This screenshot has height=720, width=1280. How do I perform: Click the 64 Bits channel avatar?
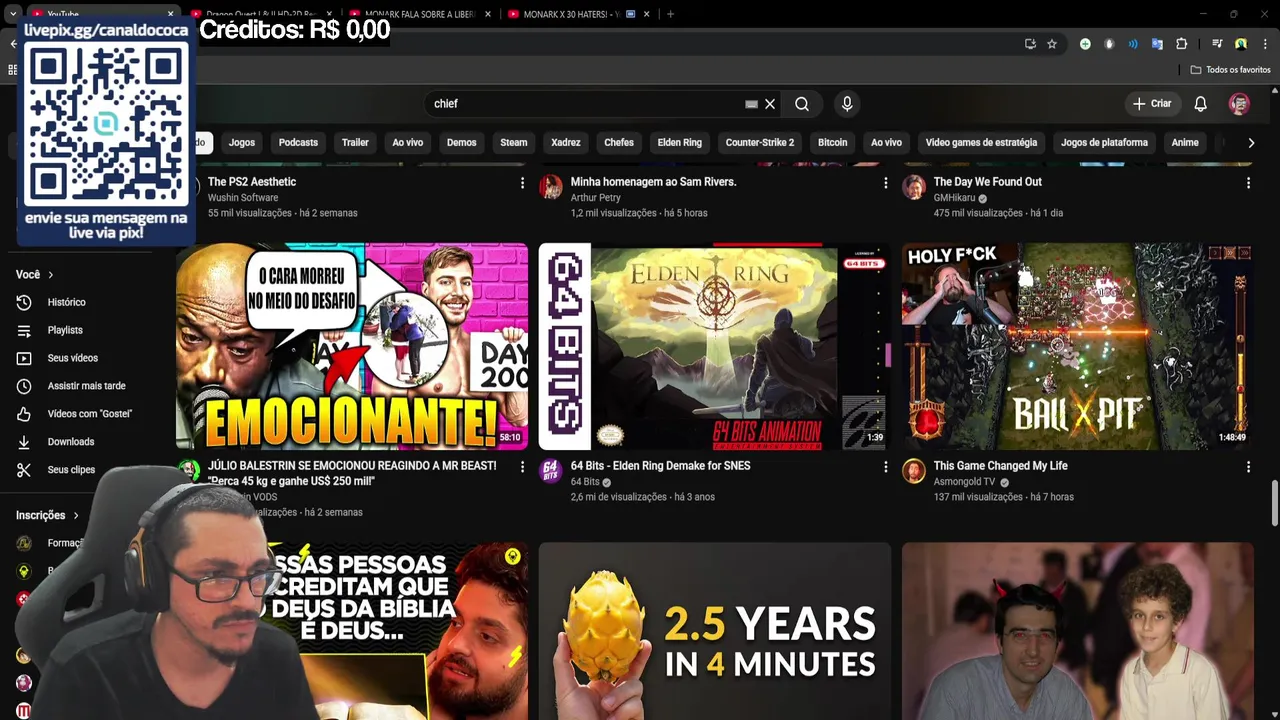(551, 471)
